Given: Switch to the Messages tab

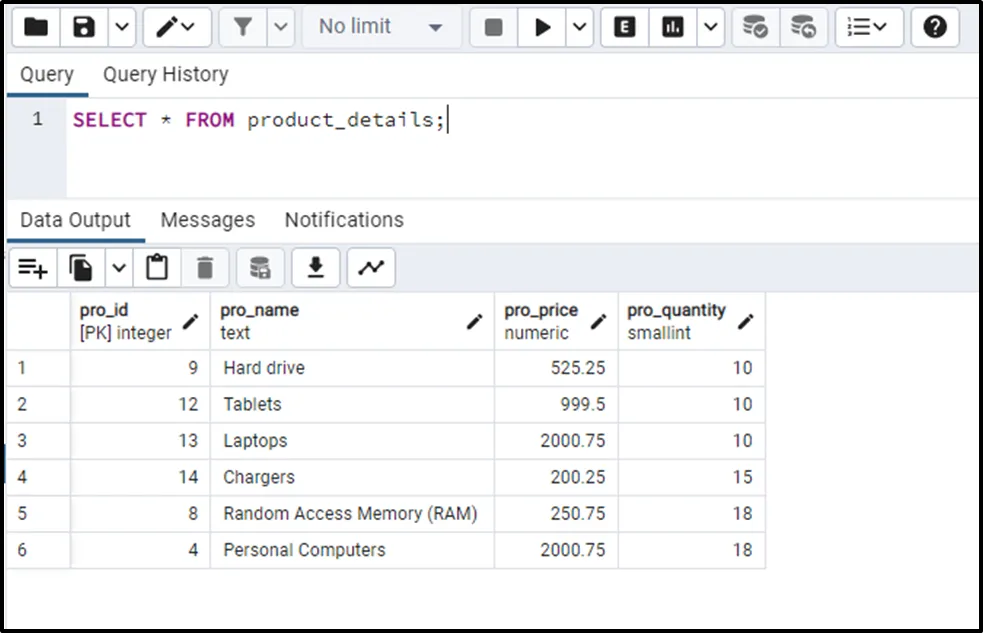Looking at the screenshot, I should (x=207, y=220).
